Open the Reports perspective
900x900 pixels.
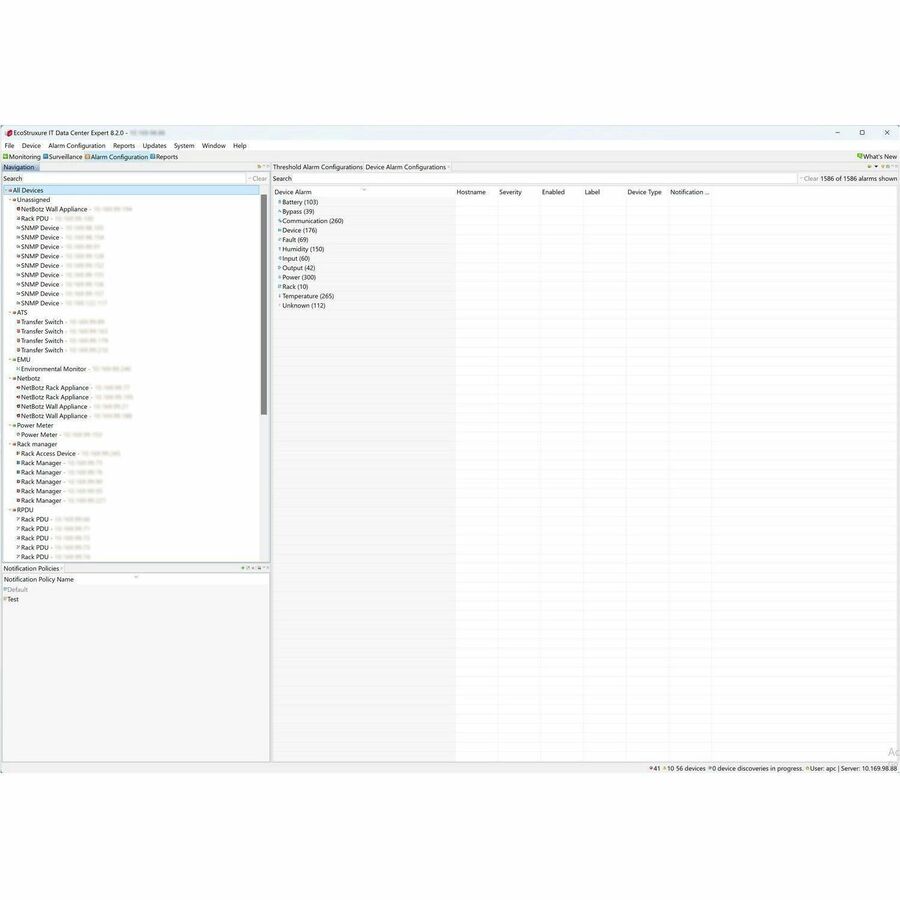[164, 157]
